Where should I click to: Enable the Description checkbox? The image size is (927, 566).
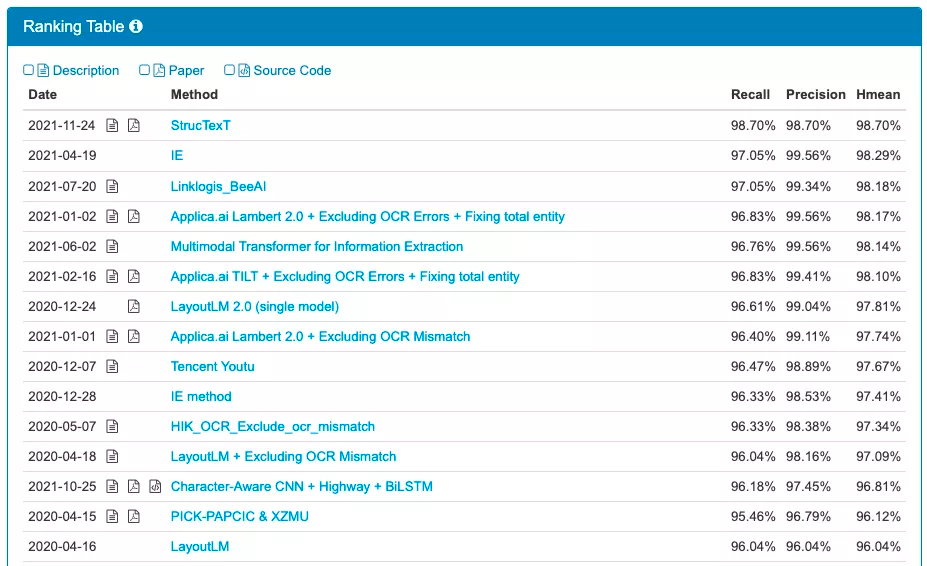(28, 70)
